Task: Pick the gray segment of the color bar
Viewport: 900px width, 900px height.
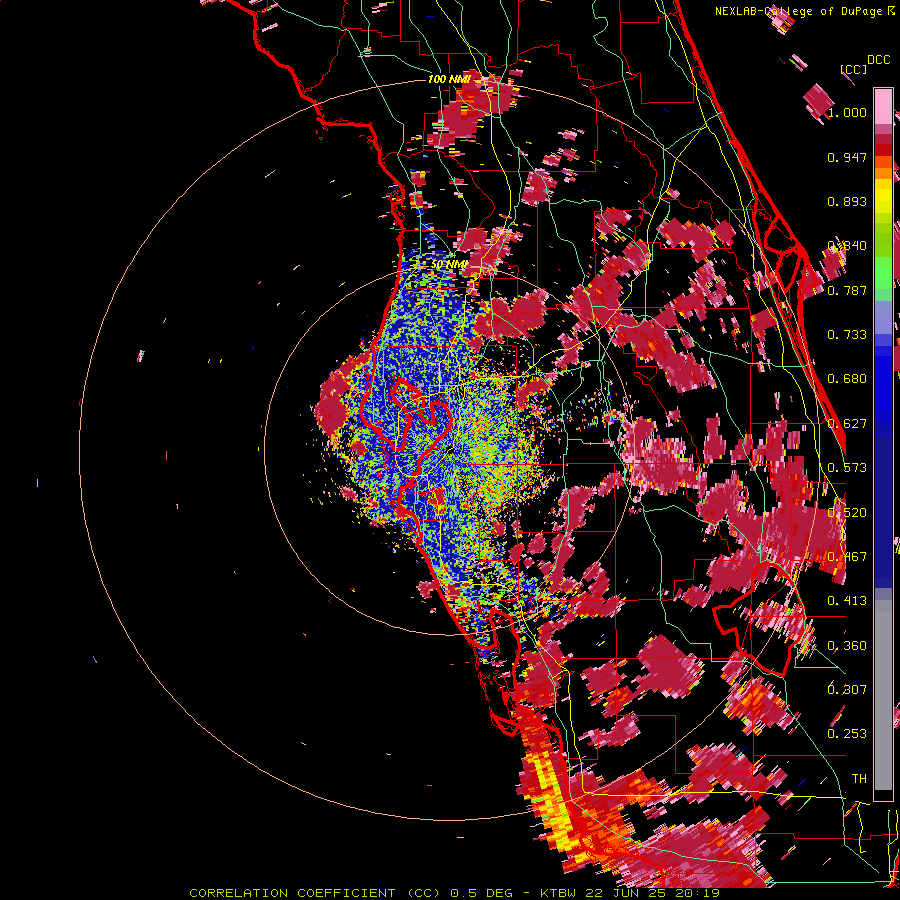Action: coord(883,697)
